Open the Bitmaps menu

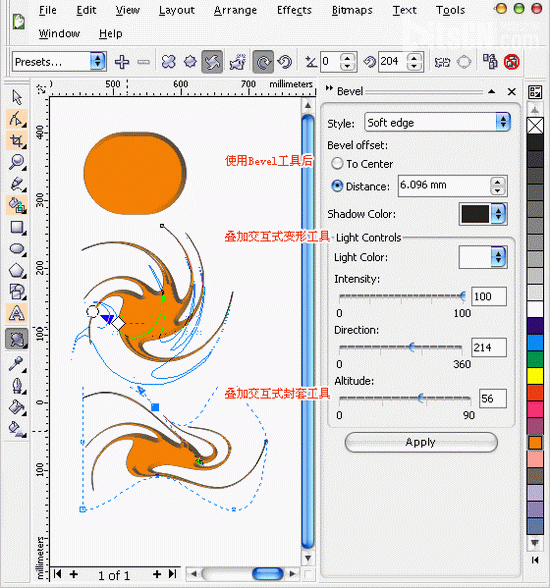tap(352, 10)
